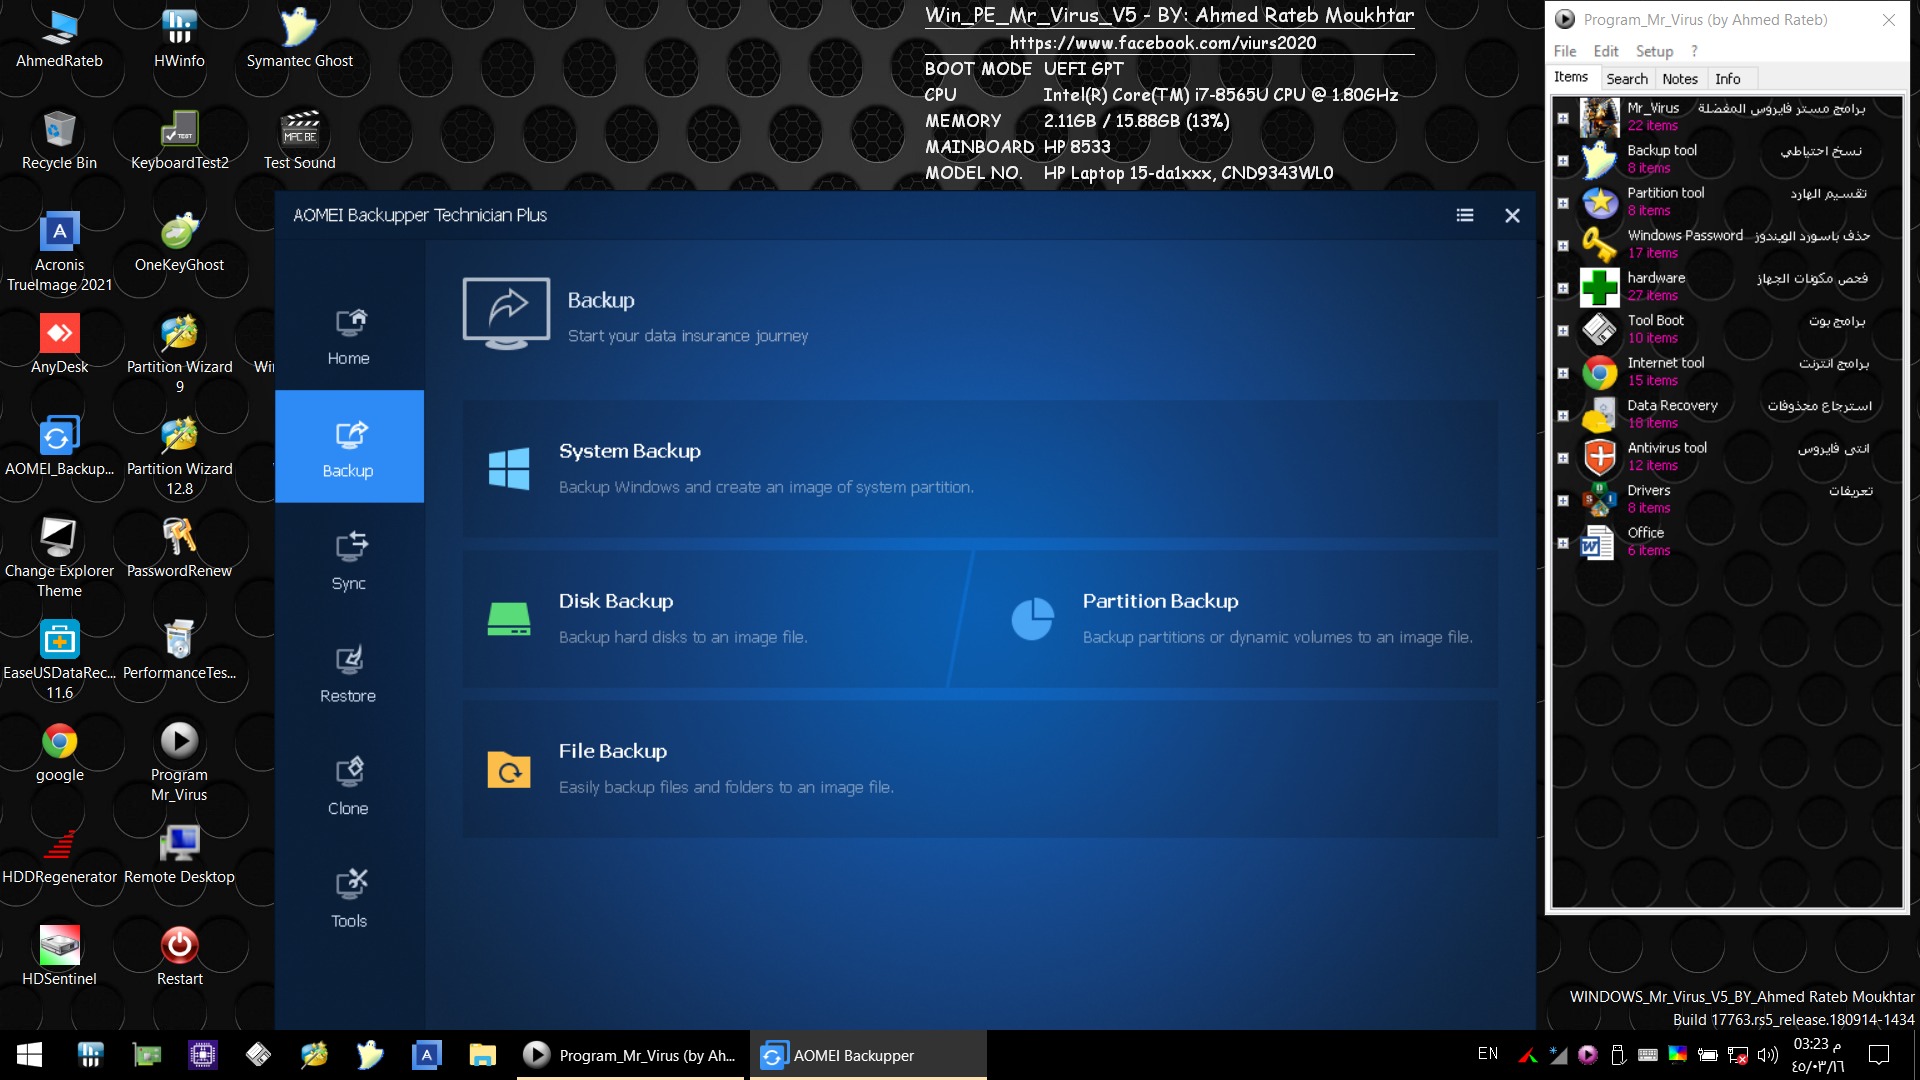
Task: Open Acronis TrueImage 2021 desktop icon
Action: pyautogui.click(x=59, y=252)
